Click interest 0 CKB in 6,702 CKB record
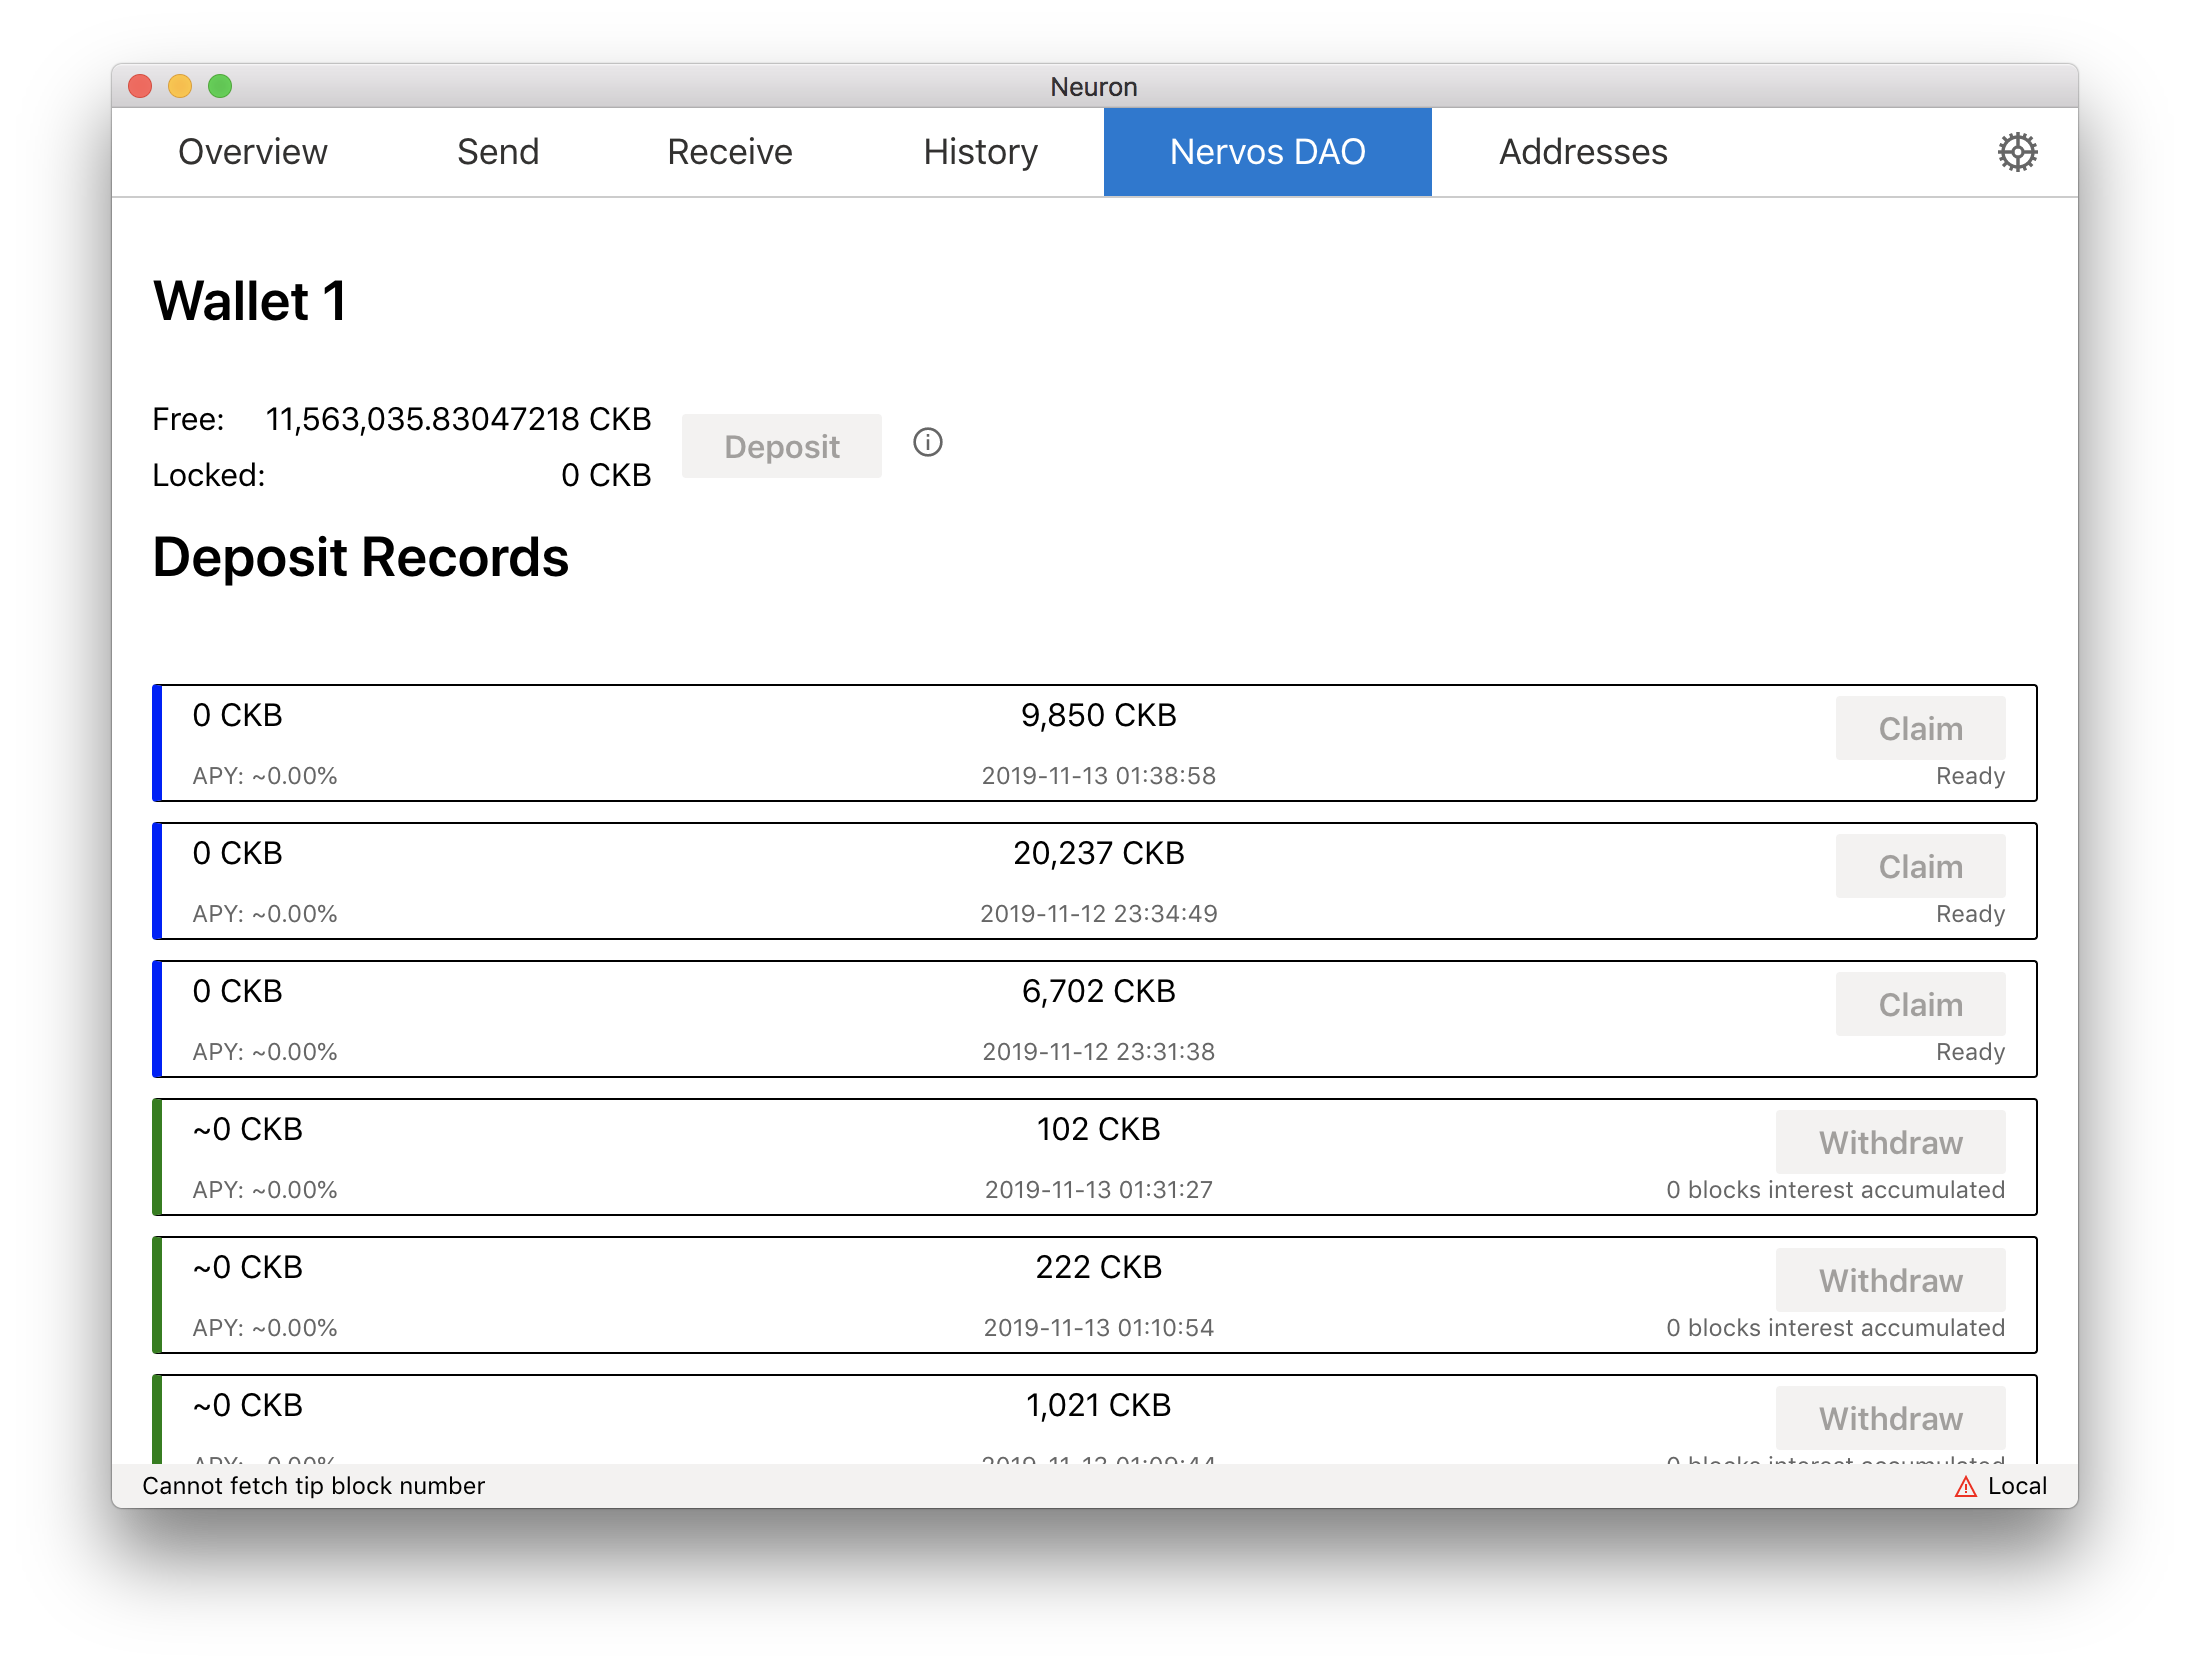 coord(238,991)
